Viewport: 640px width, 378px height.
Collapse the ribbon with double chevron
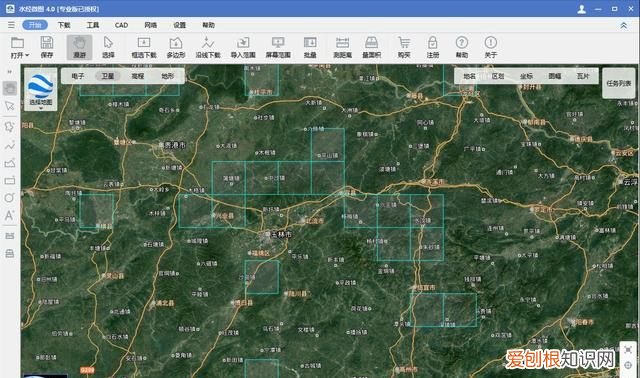(624, 26)
